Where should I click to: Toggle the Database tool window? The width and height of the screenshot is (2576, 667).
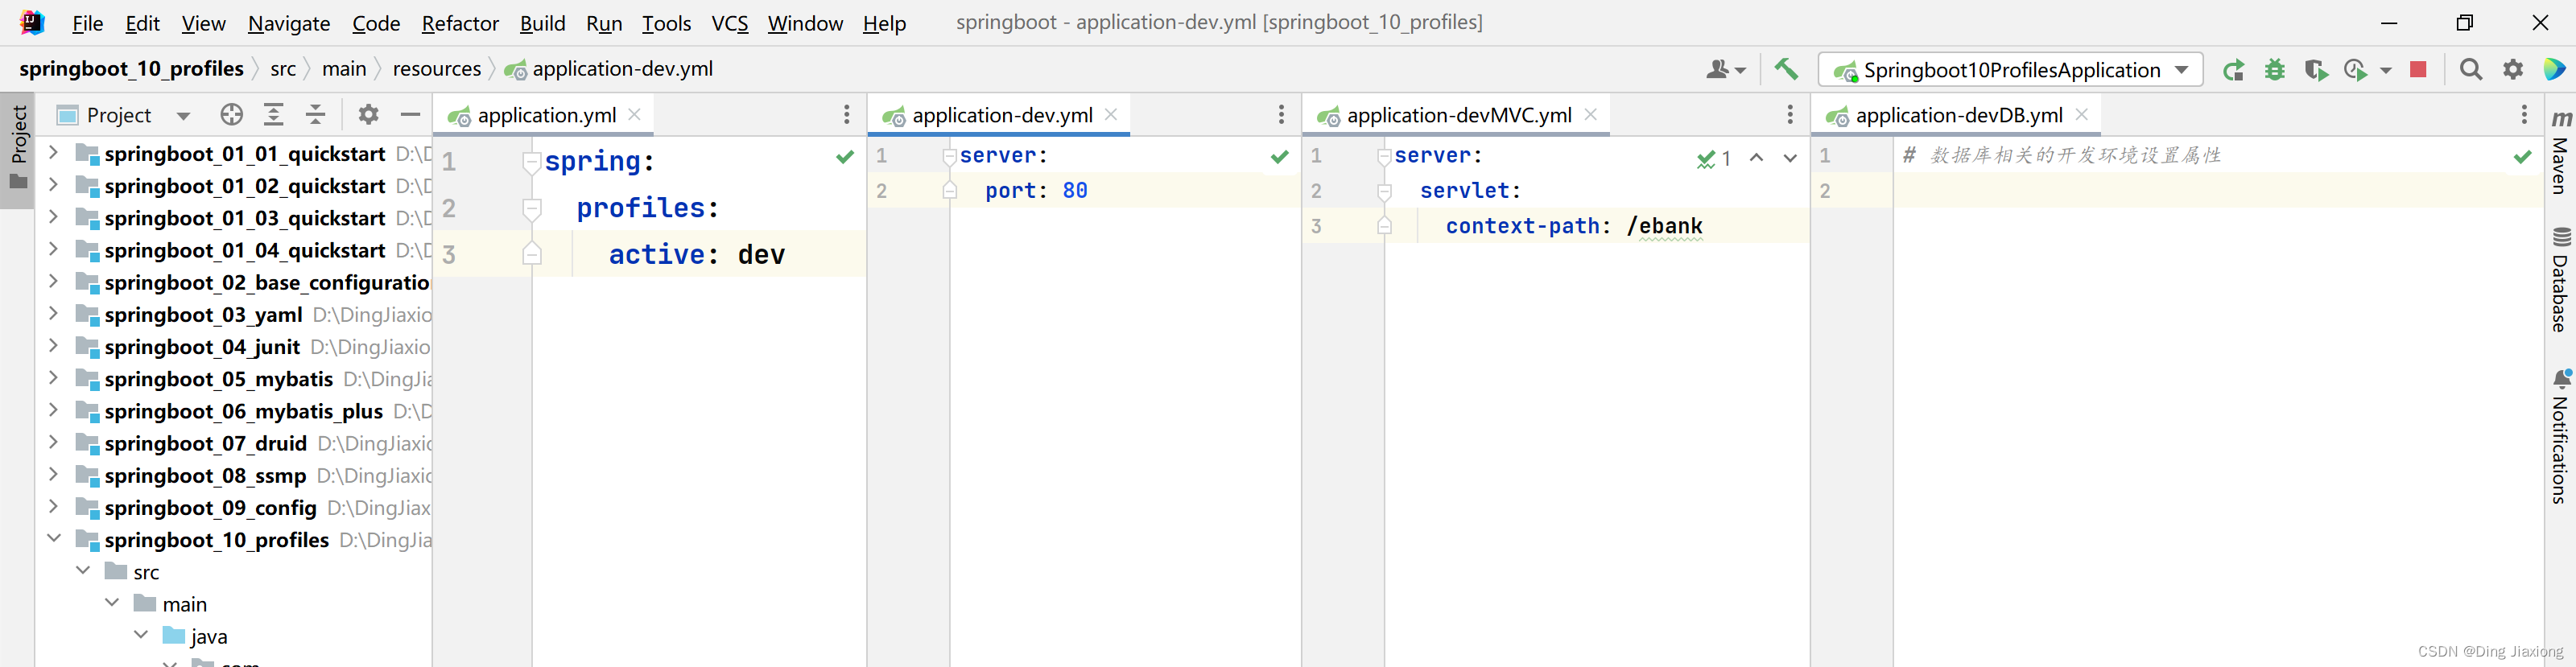point(2560,280)
